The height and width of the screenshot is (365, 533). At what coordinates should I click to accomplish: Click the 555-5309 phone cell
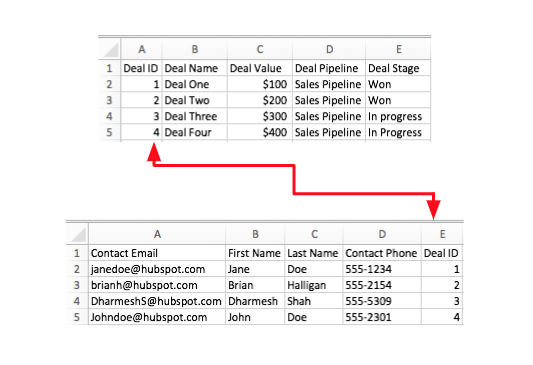(x=382, y=301)
